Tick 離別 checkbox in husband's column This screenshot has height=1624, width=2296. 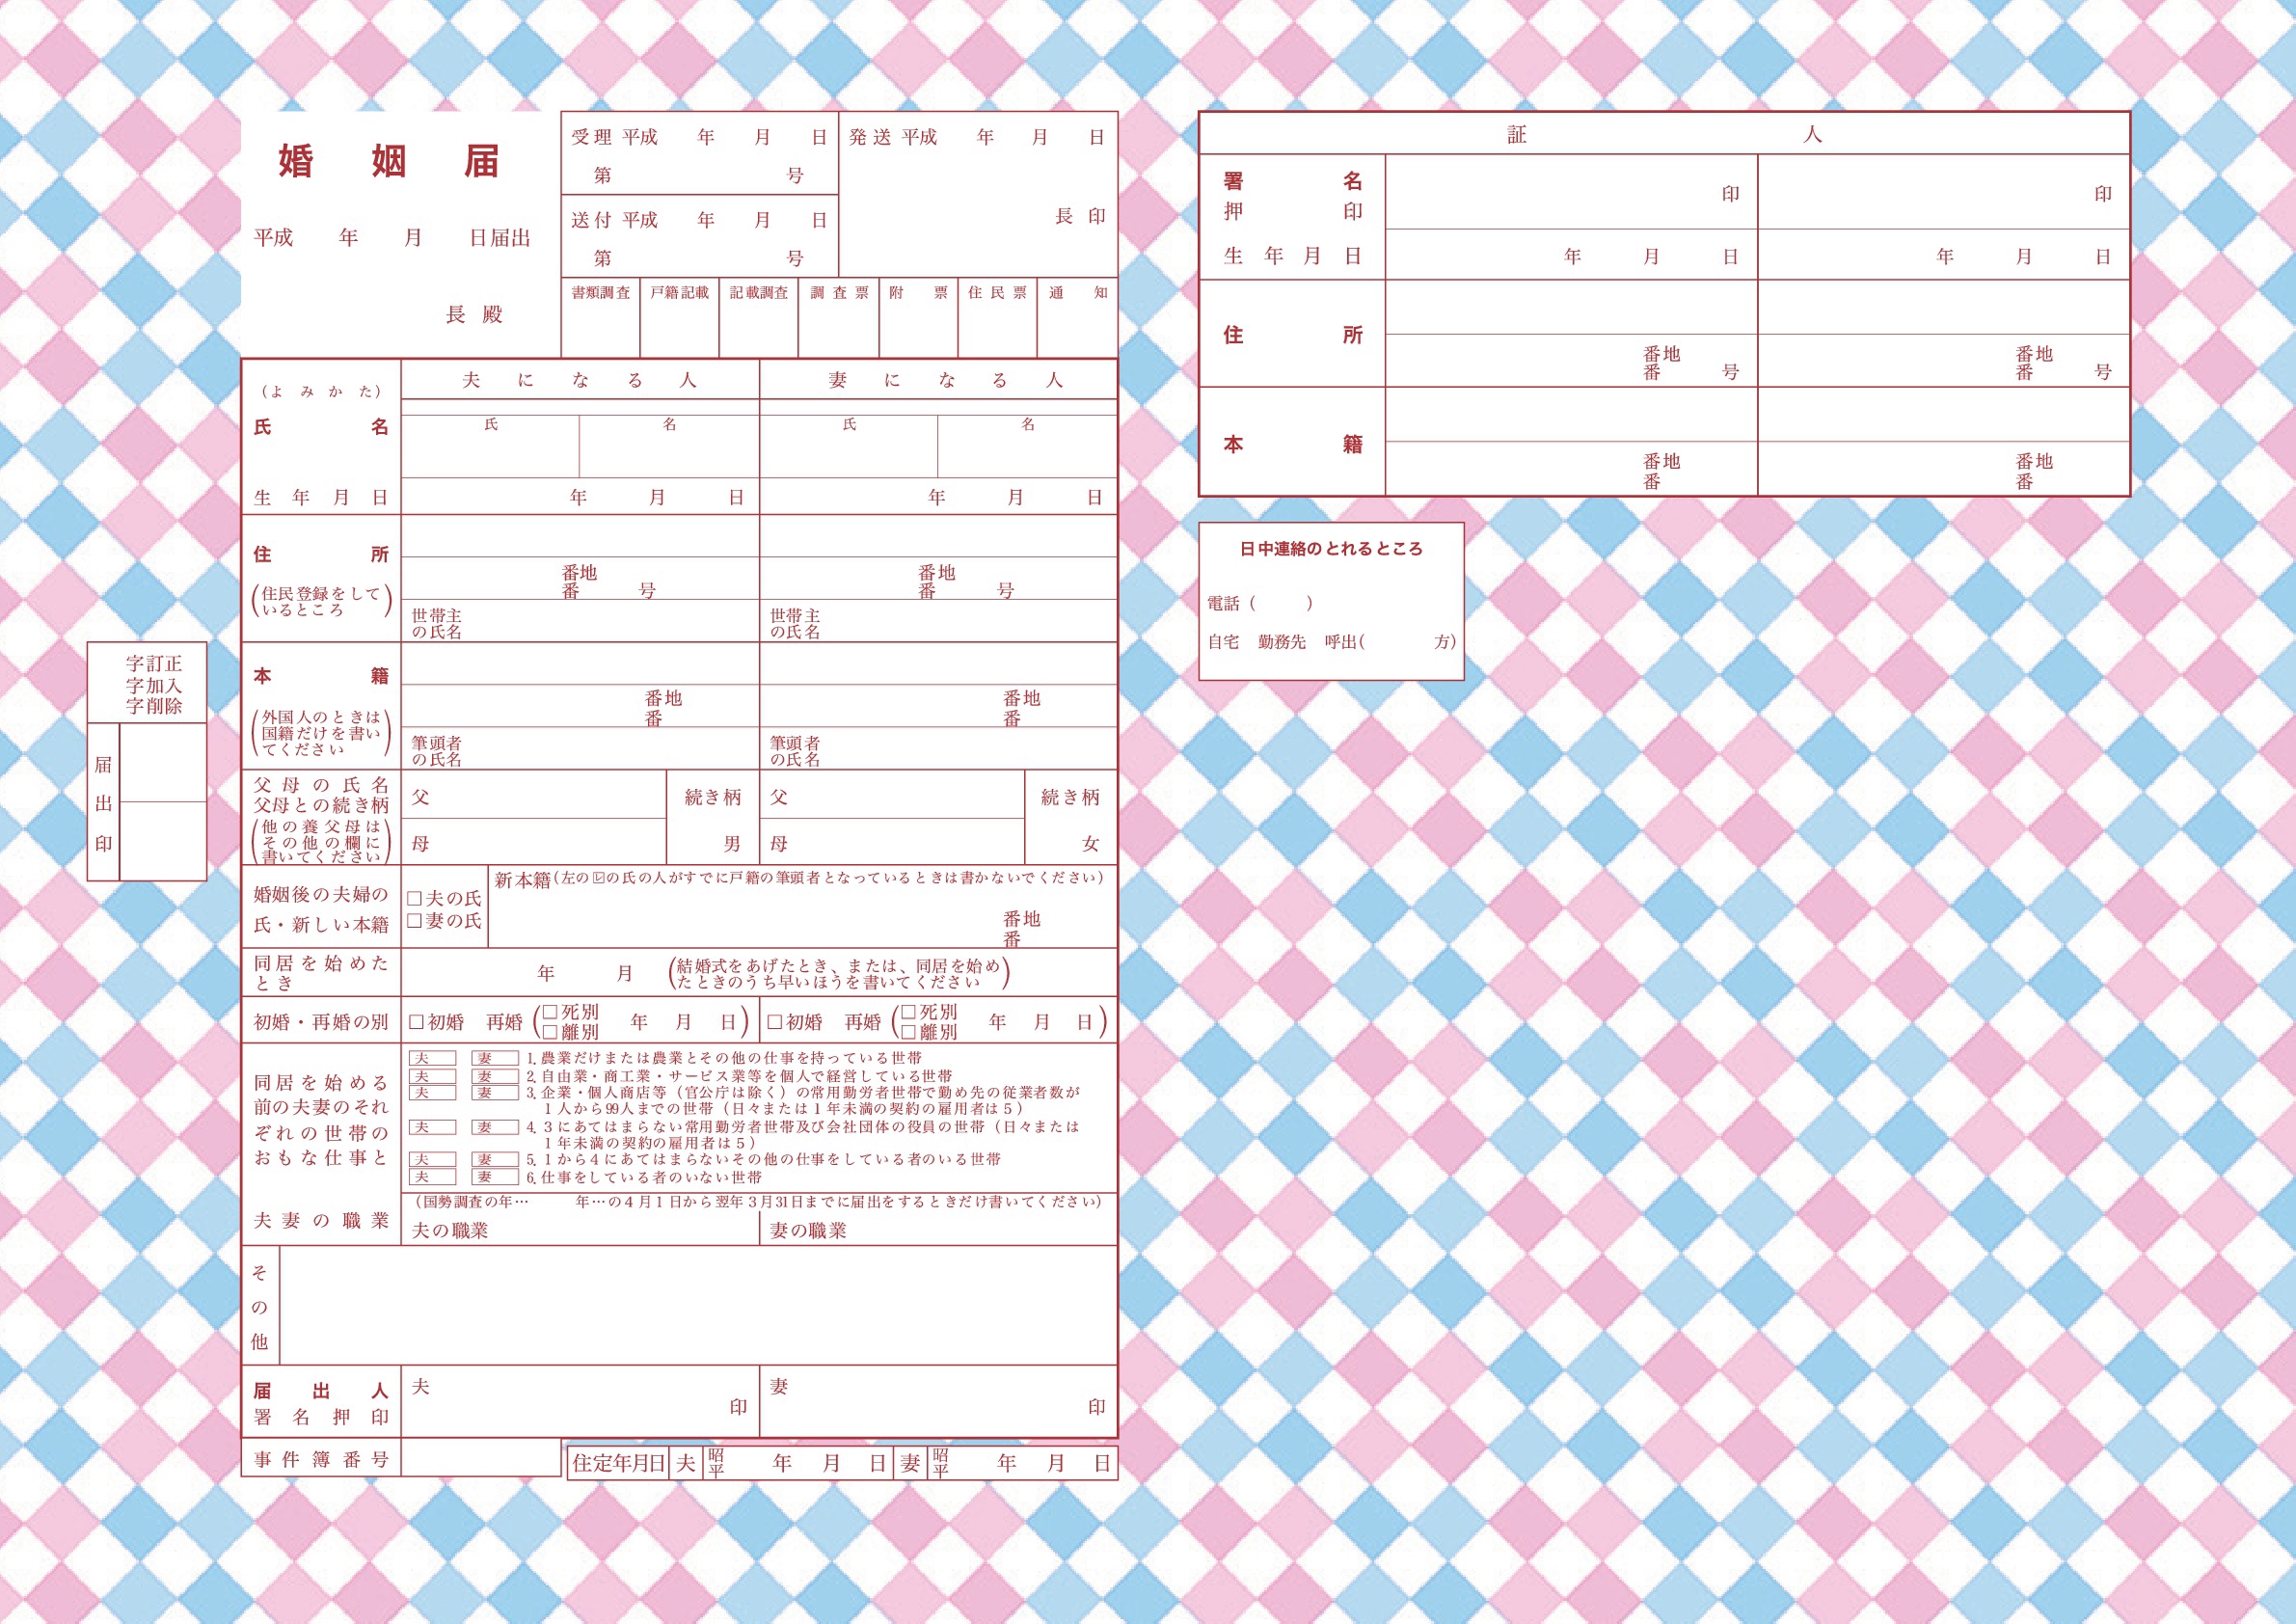[550, 1032]
